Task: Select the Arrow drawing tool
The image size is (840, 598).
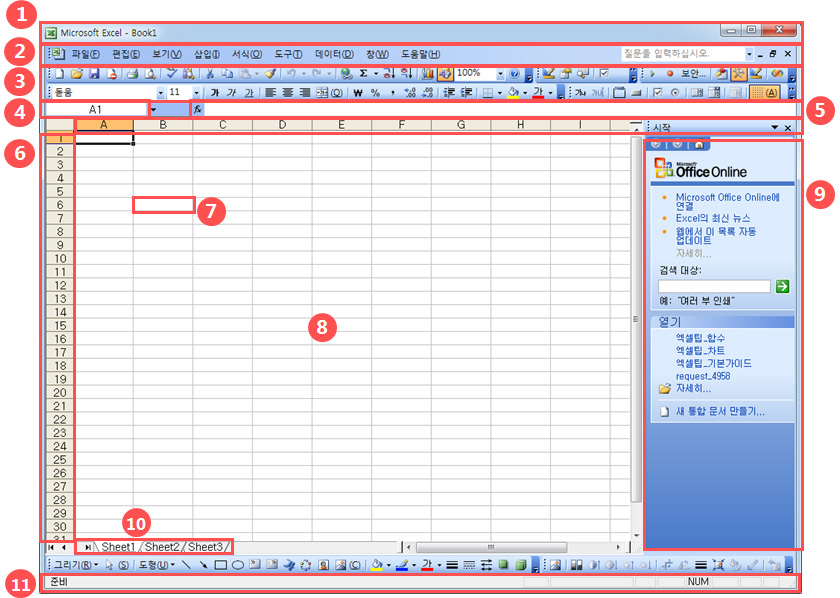Action: click(203, 565)
